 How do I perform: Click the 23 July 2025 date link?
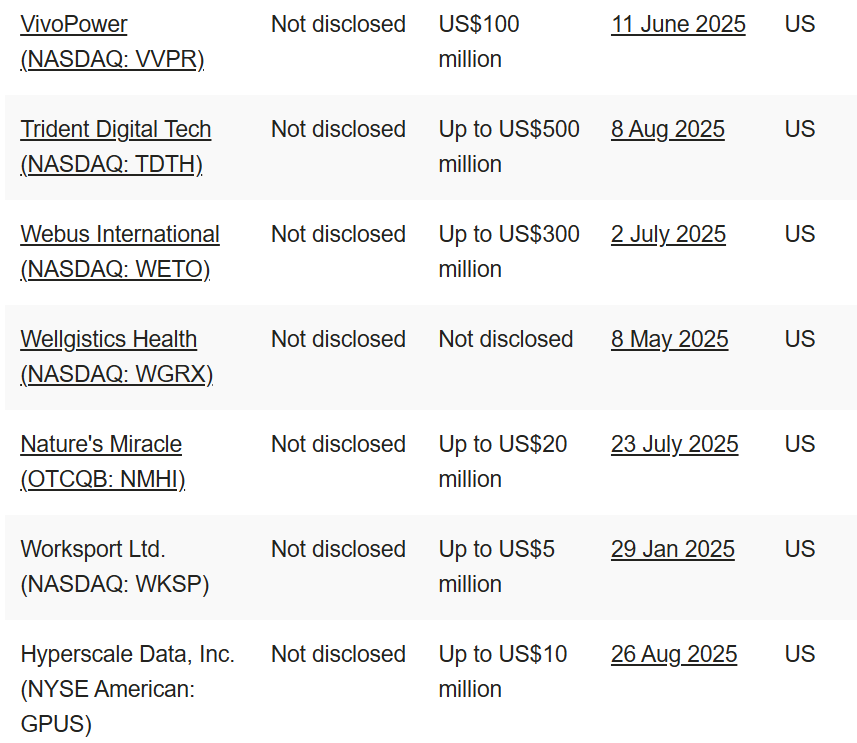(675, 445)
